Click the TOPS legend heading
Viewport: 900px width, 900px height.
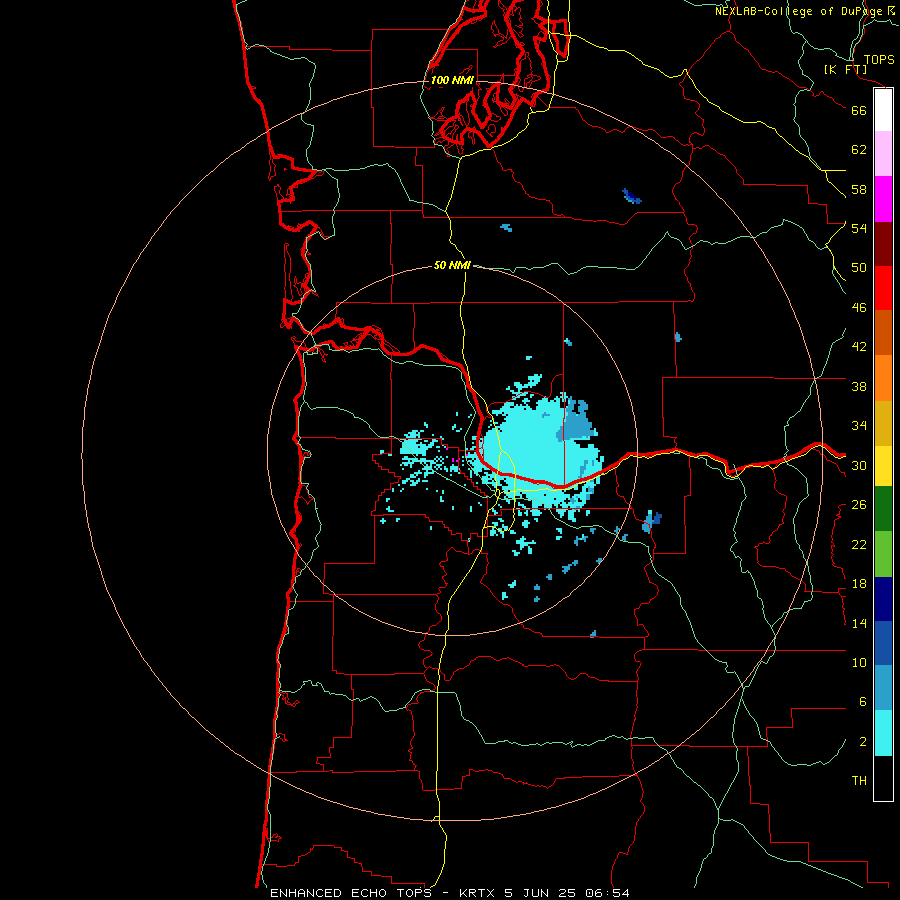click(x=879, y=60)
